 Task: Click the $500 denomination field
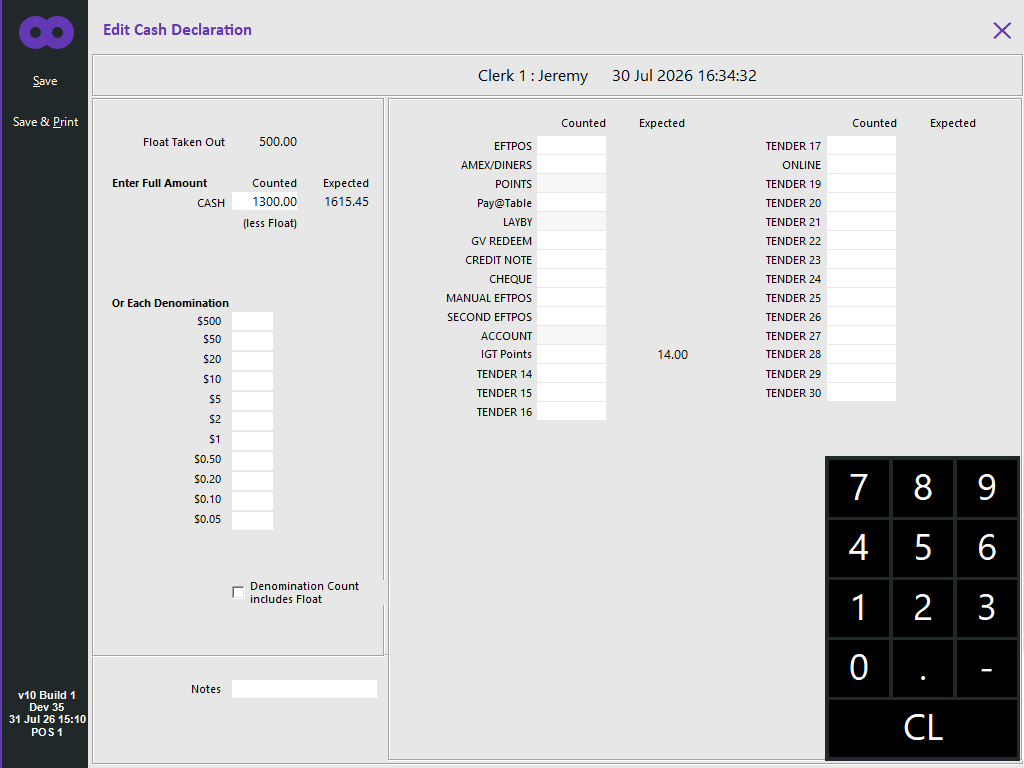click(252, 321)
